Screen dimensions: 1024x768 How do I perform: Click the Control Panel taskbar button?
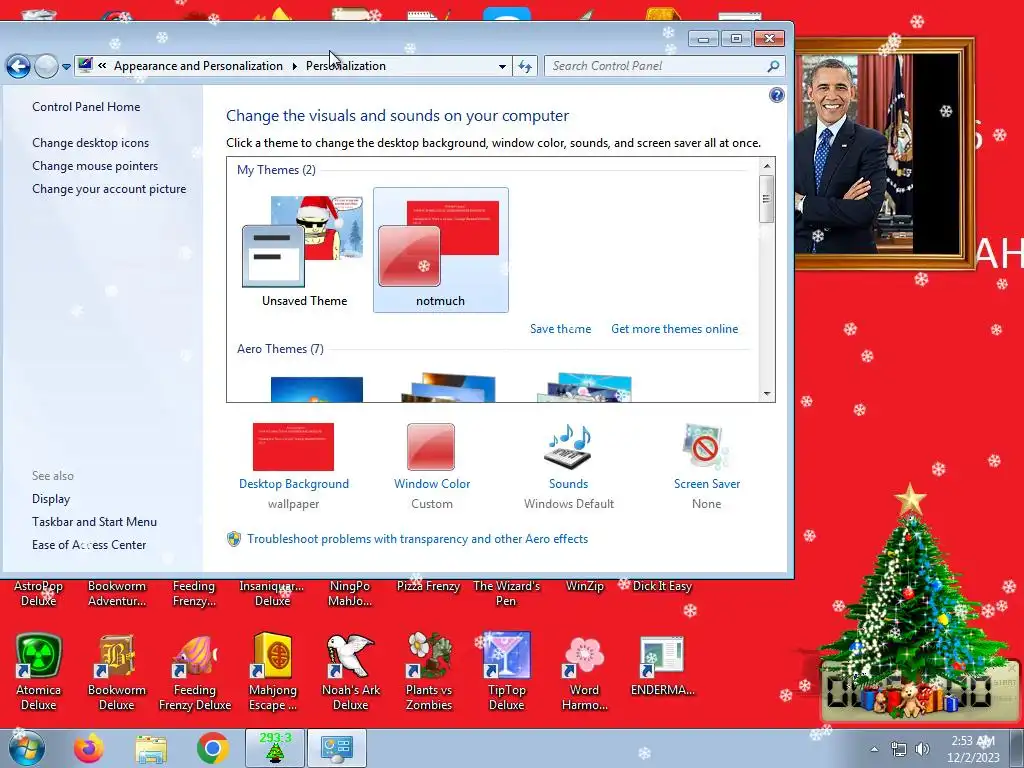click(x=337, y=748)
